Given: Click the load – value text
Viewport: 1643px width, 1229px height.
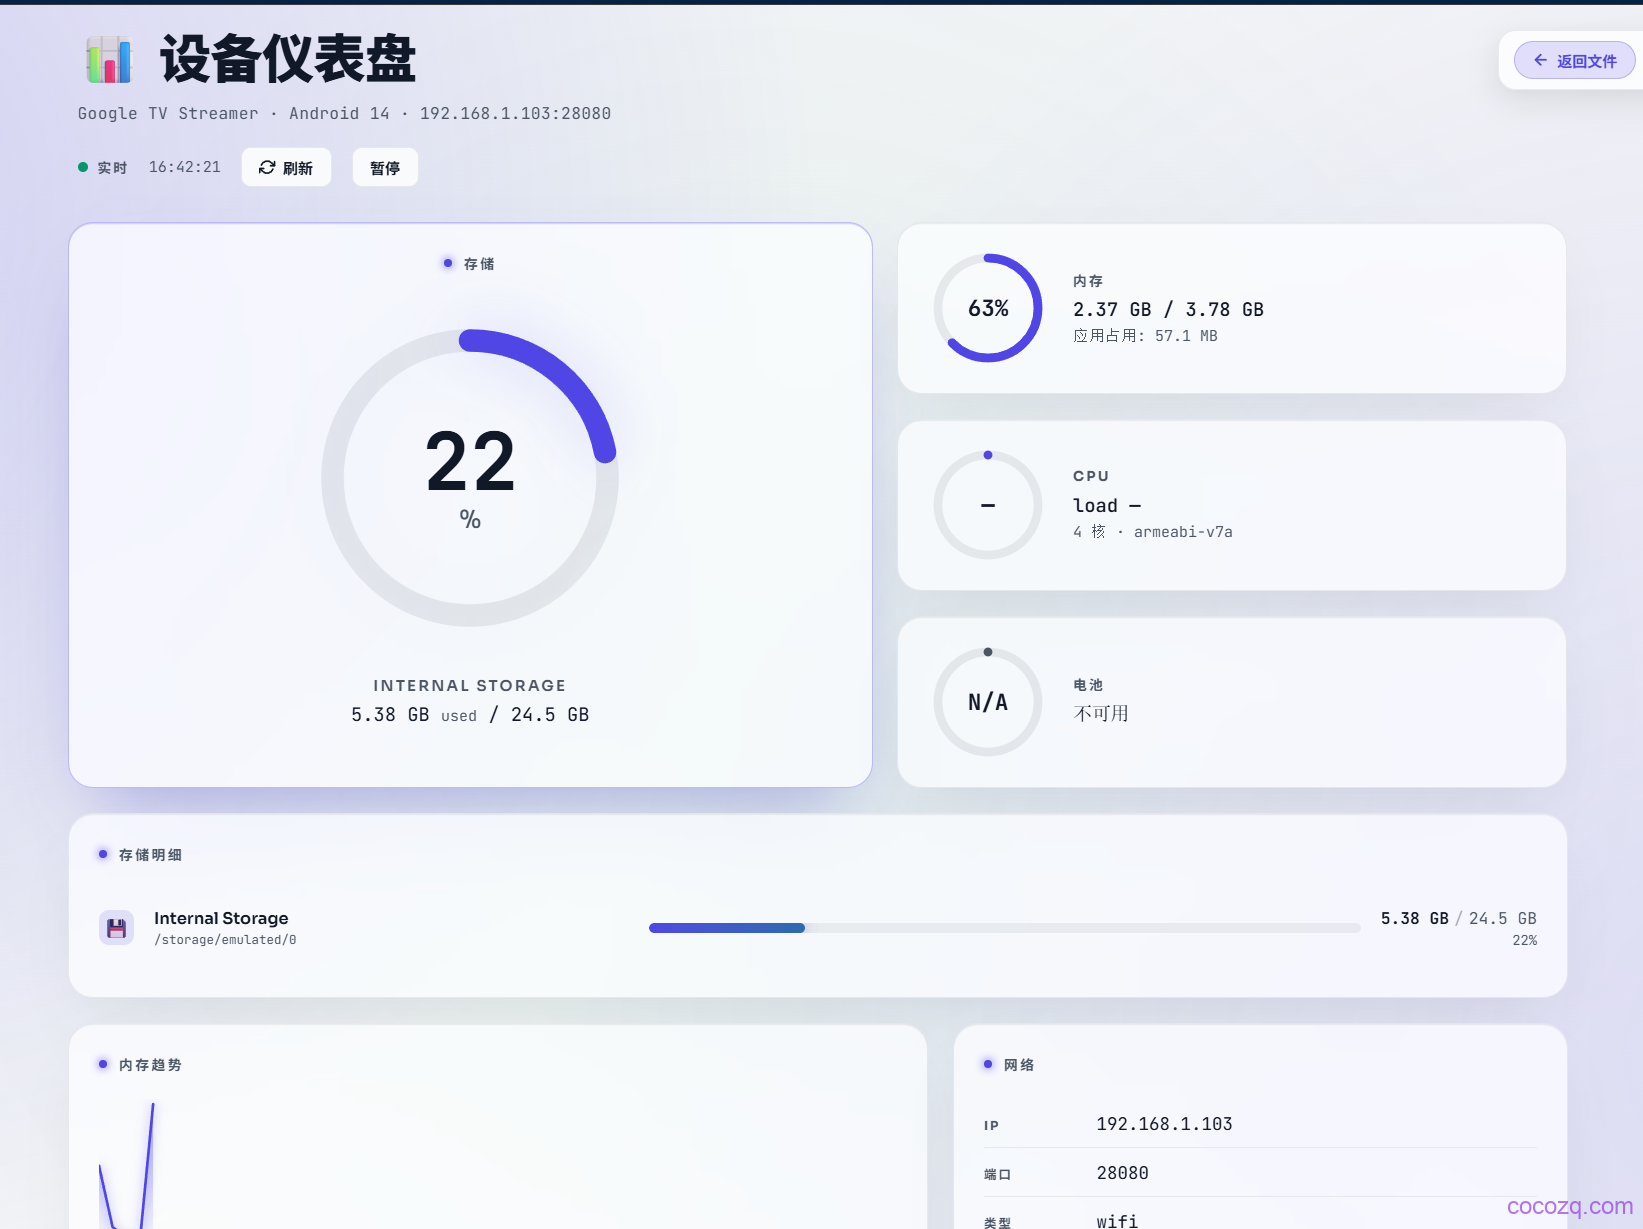Looking at the screenshot, I should coord(1107,506).
